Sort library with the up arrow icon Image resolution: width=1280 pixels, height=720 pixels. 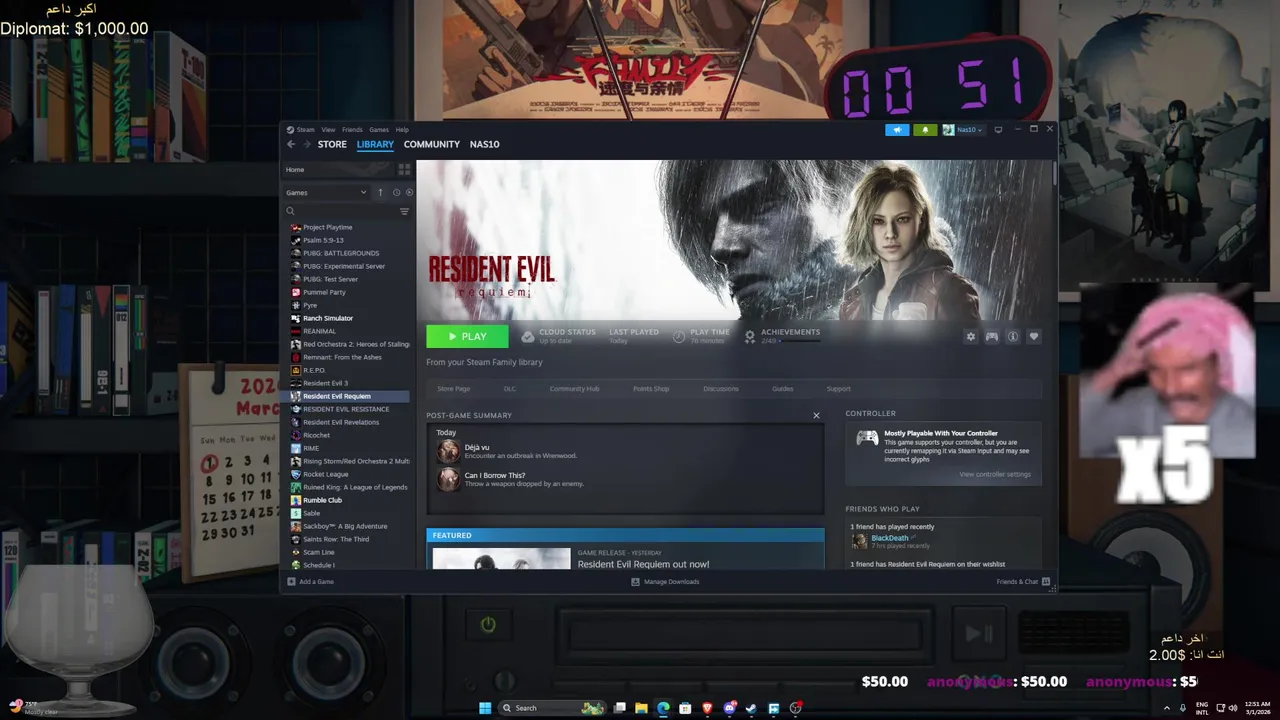(x=380, y=192)
